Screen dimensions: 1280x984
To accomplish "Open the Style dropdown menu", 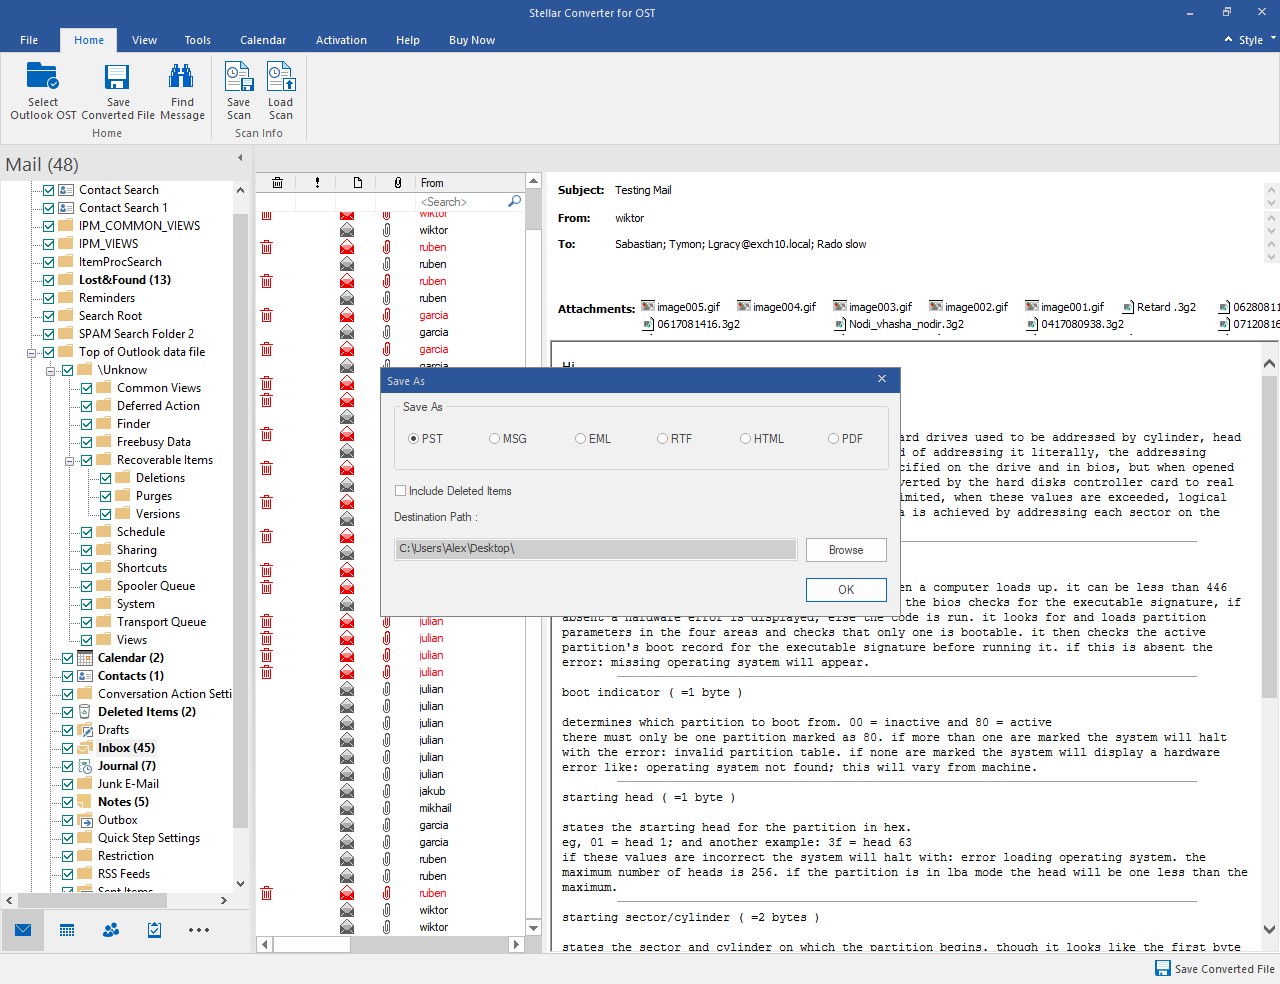I will [x=1251, y=40].
